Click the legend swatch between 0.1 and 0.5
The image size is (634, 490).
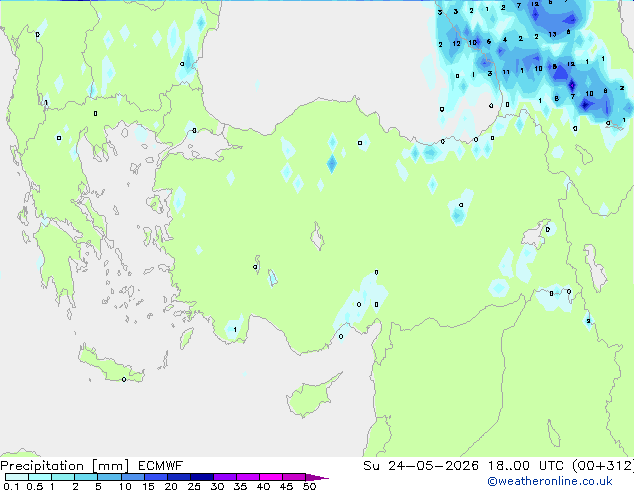pos(17,477)
